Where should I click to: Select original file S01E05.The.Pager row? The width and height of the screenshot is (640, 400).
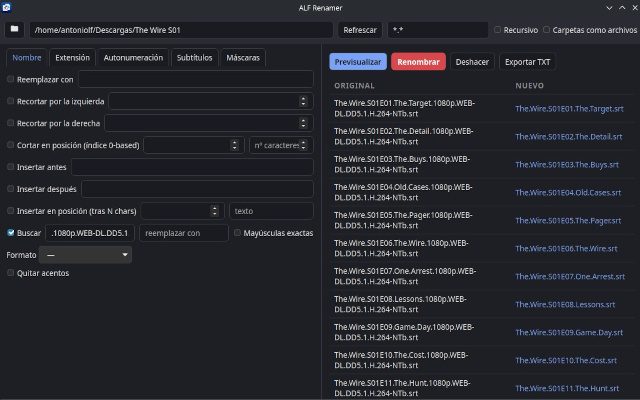(403, 220)
